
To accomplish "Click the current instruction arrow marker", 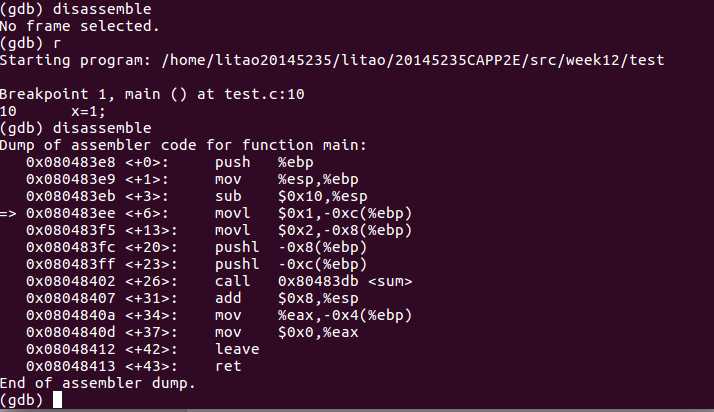I will point(9,213).
